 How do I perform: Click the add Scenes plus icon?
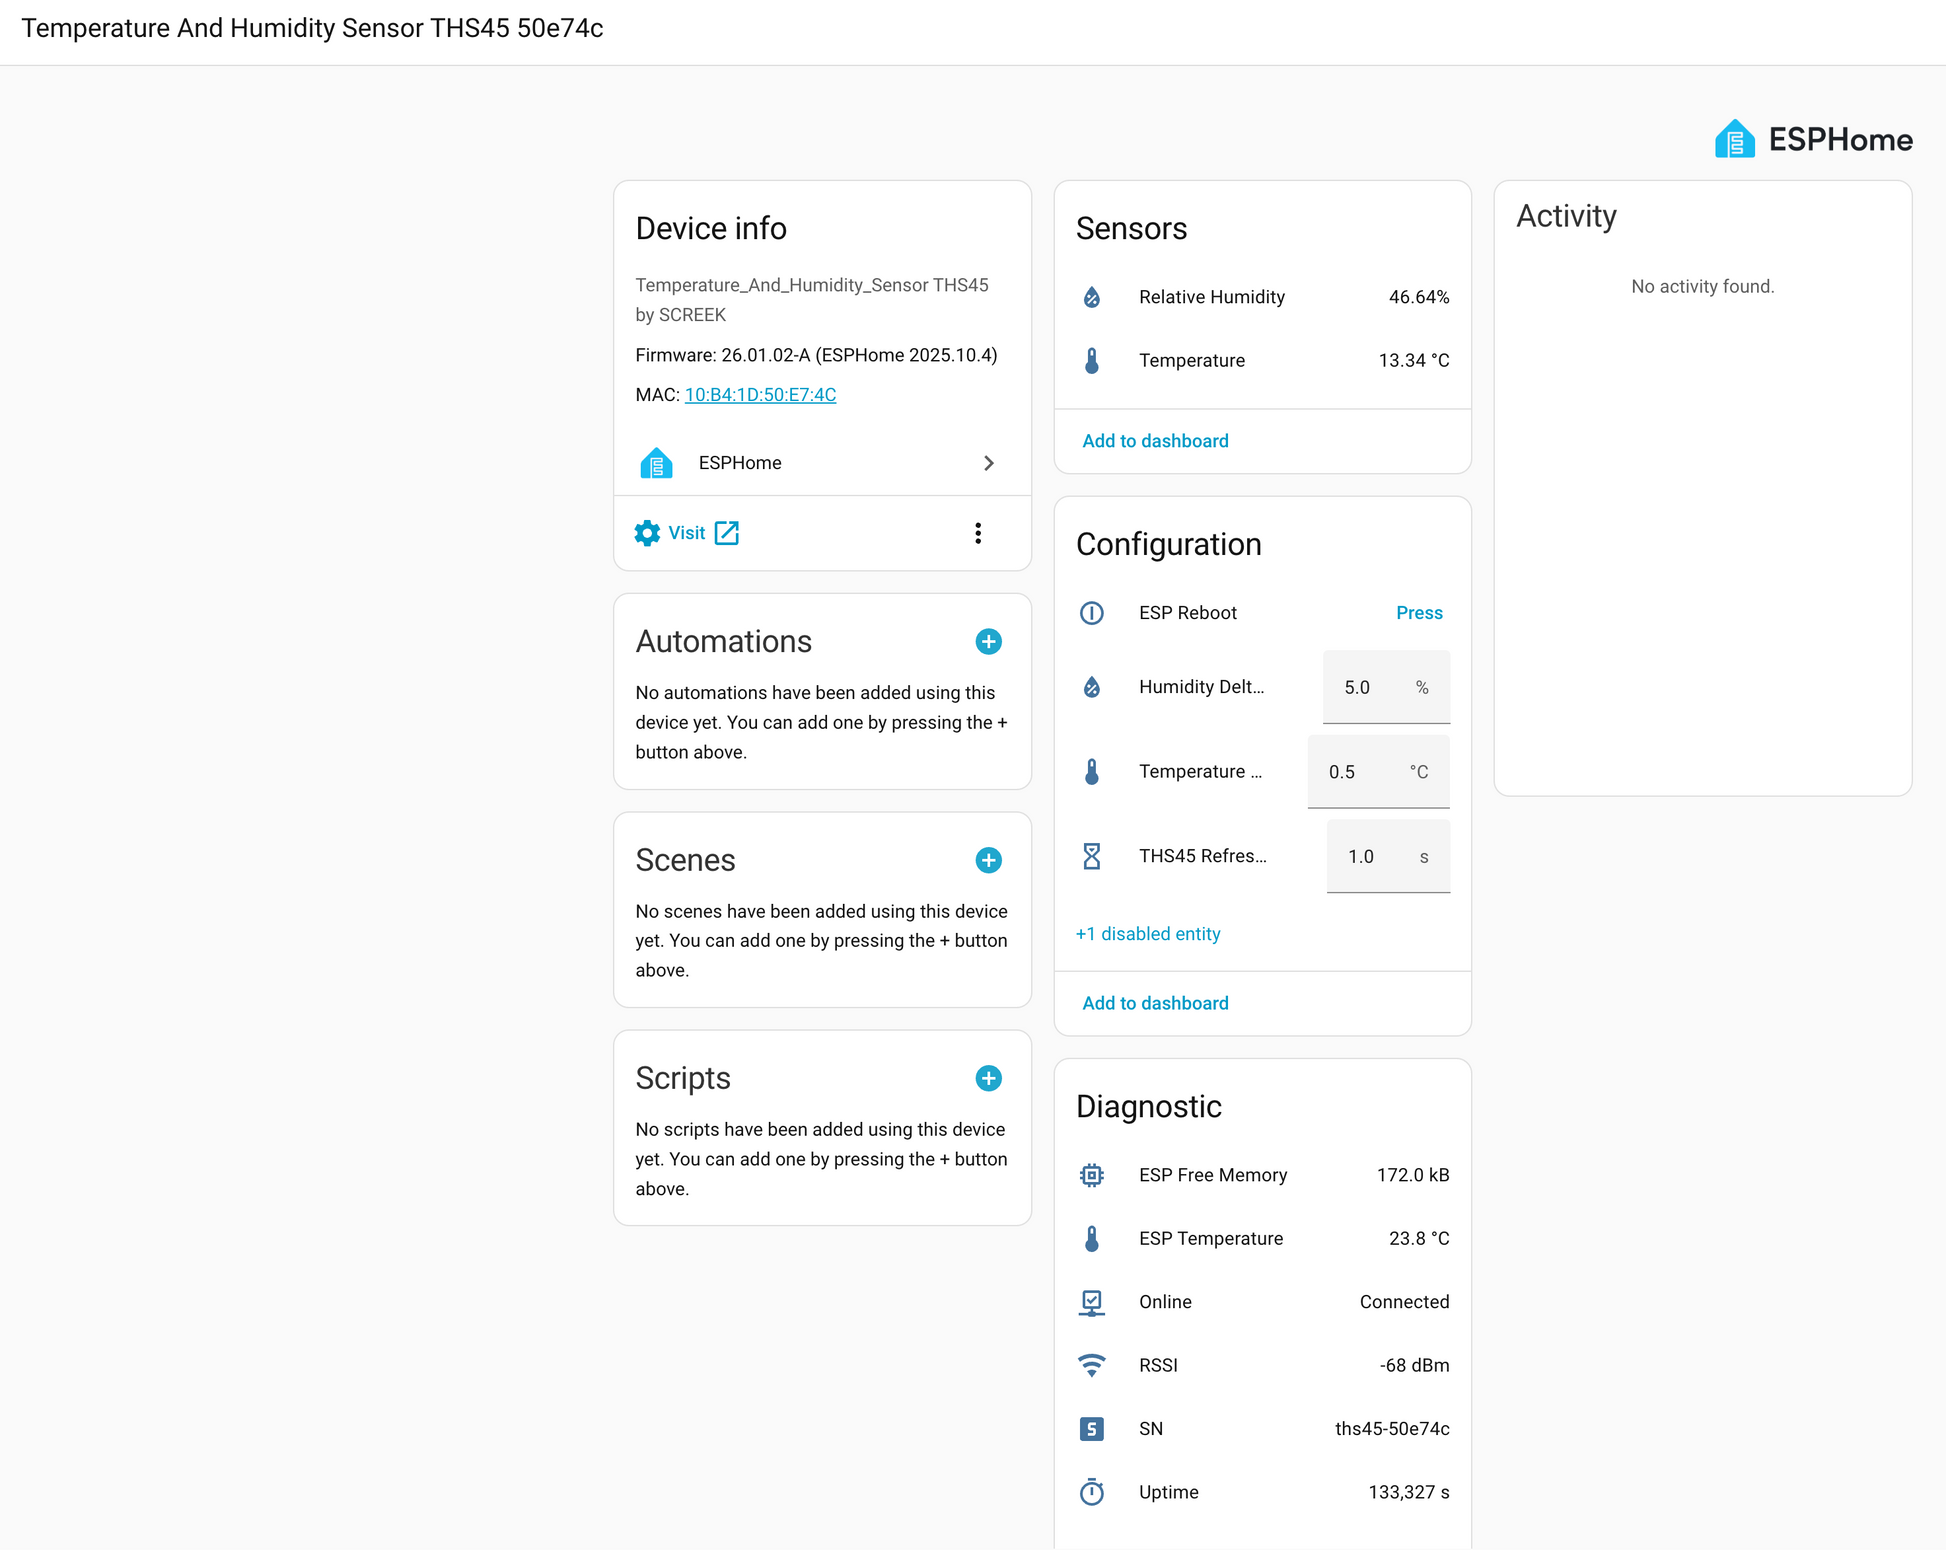(988, 860)
